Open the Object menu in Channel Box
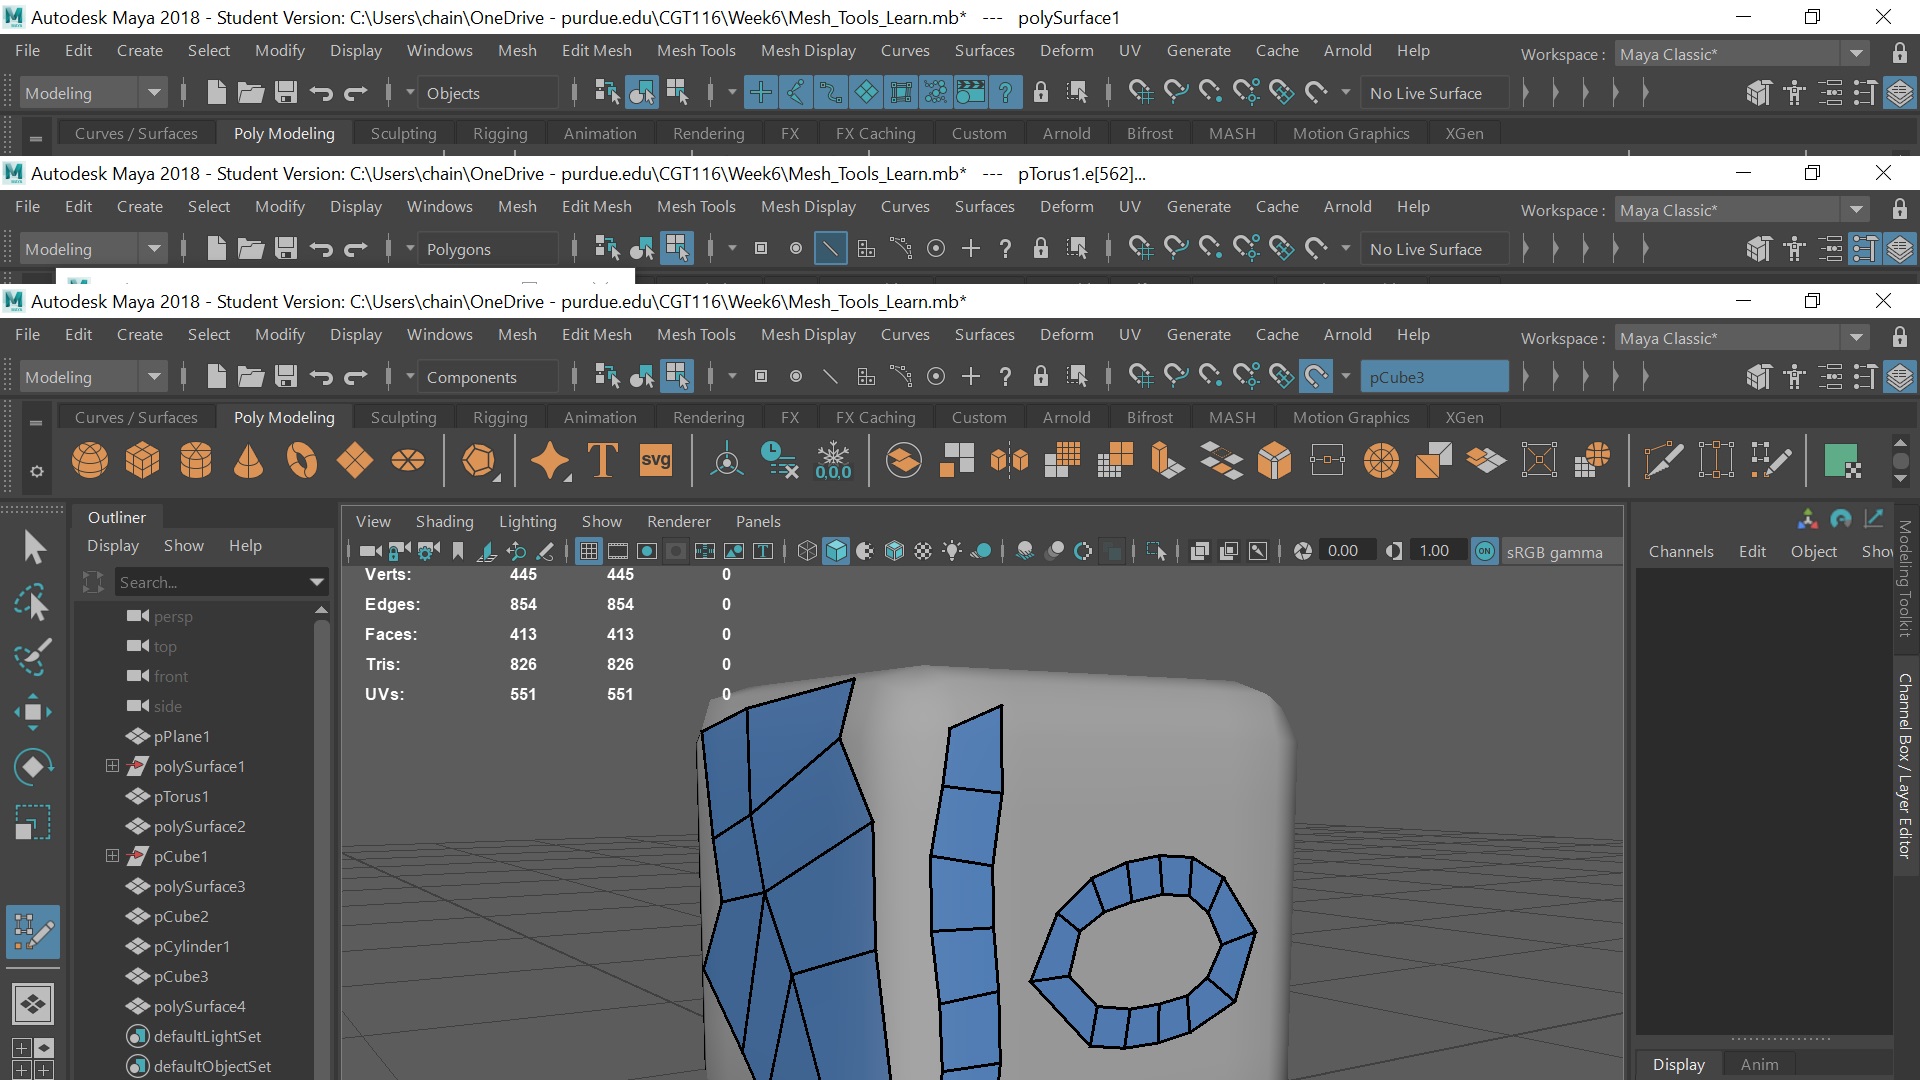 click(x=1814, y=552)
